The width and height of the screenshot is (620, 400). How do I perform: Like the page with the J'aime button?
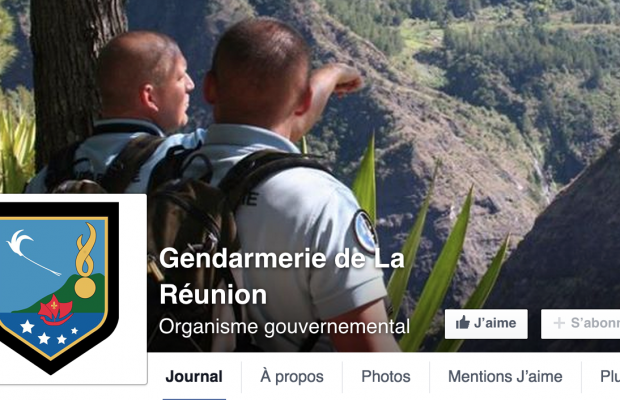(x=486, y=324)
